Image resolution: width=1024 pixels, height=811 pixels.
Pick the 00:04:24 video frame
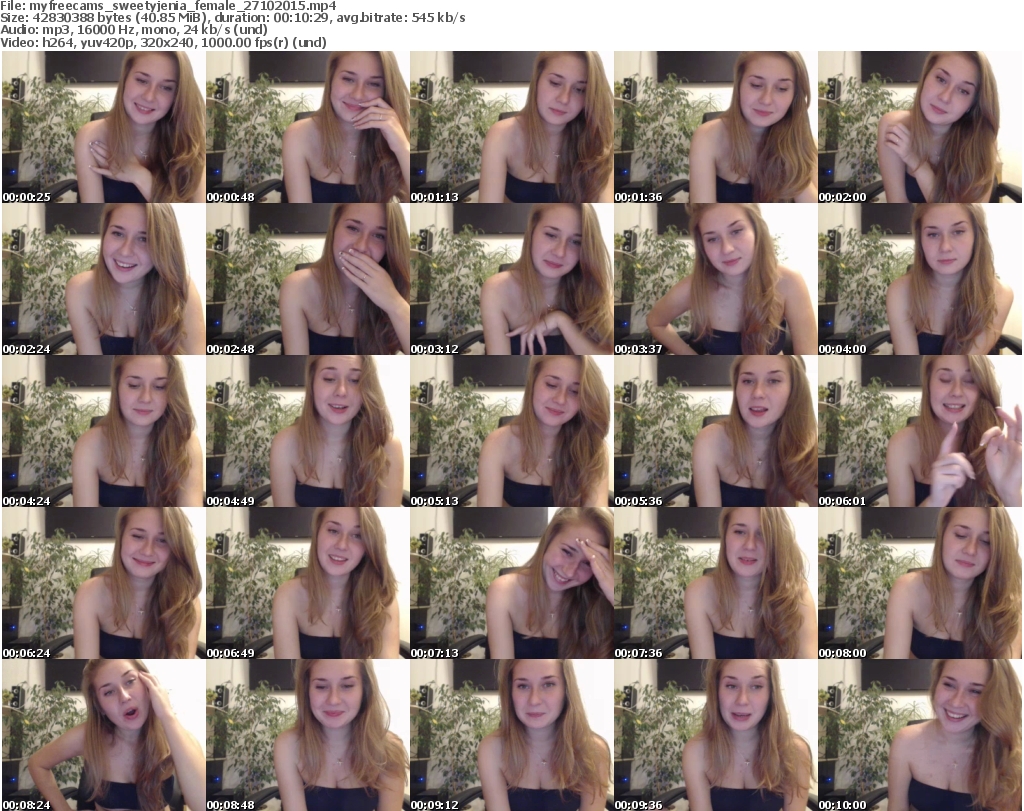[x=103, y=431]
